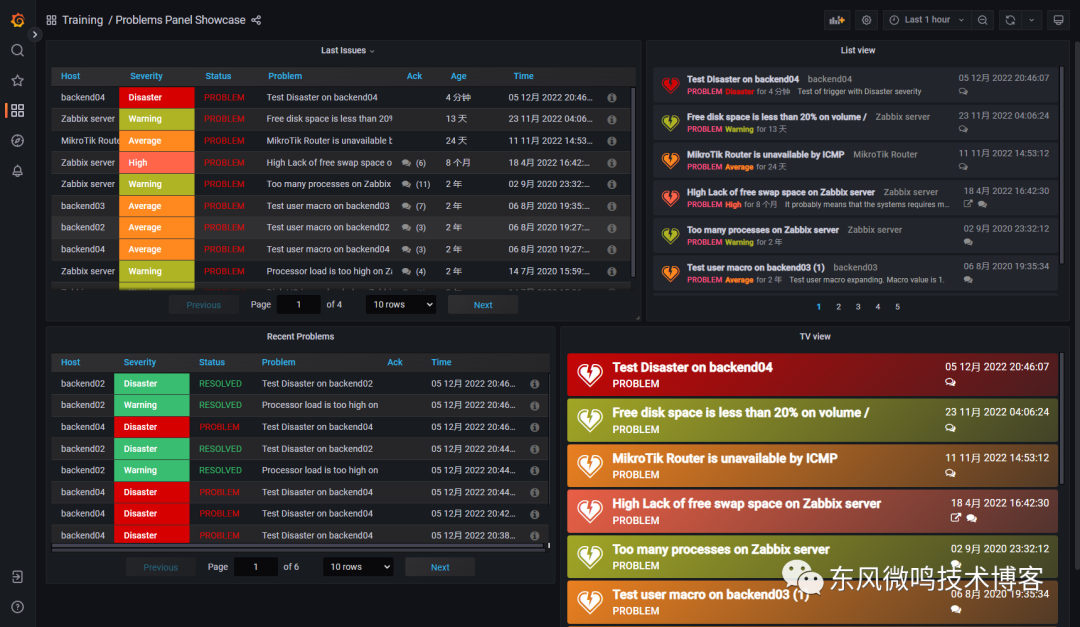
Task: Open Help question mark icon
Action: tap(17, 607)
